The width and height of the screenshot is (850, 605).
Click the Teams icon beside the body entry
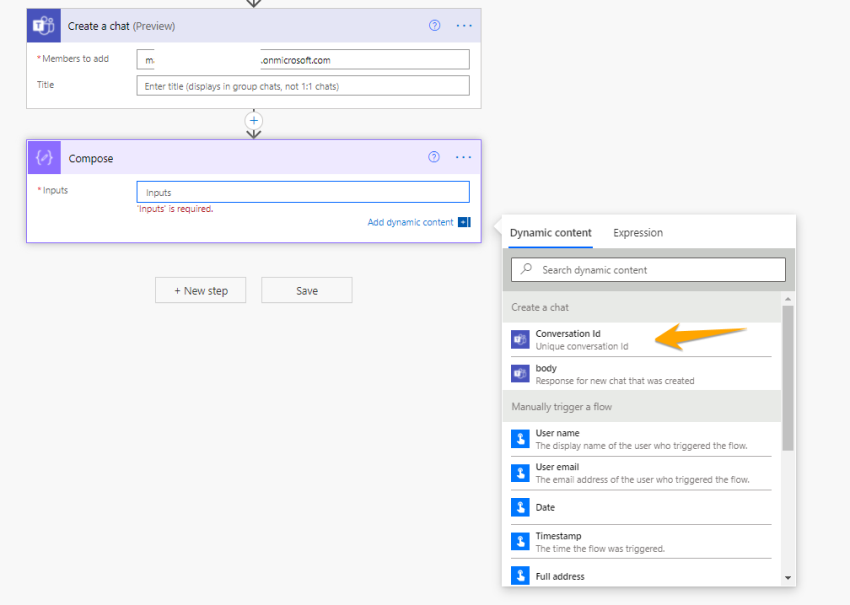(x=520, y=374)
